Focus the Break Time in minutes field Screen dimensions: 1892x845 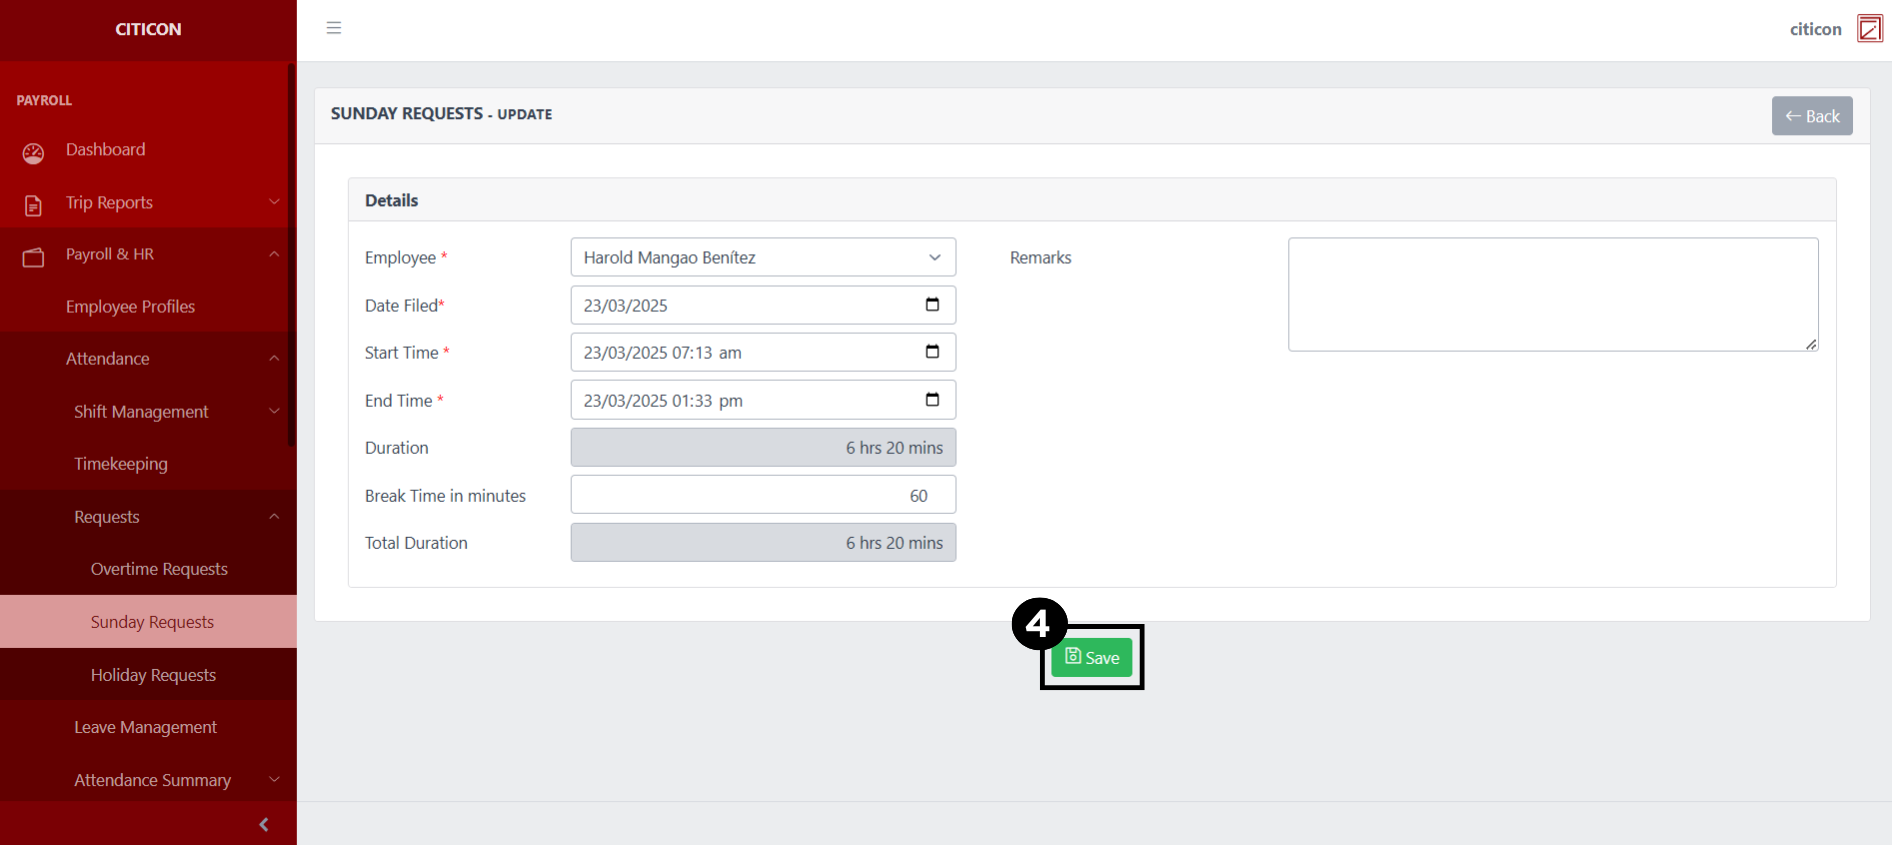click(x=762, y=495)
